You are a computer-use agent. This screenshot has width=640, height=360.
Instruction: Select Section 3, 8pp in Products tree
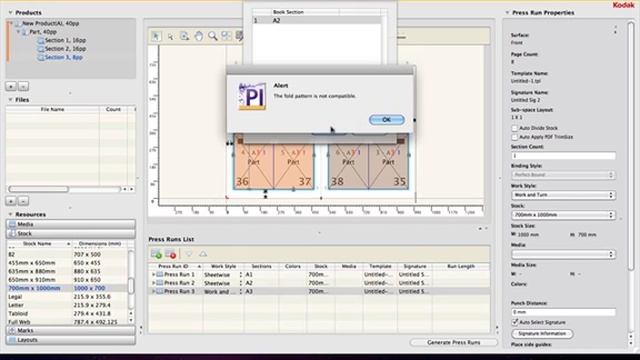(x=64, y=58)
